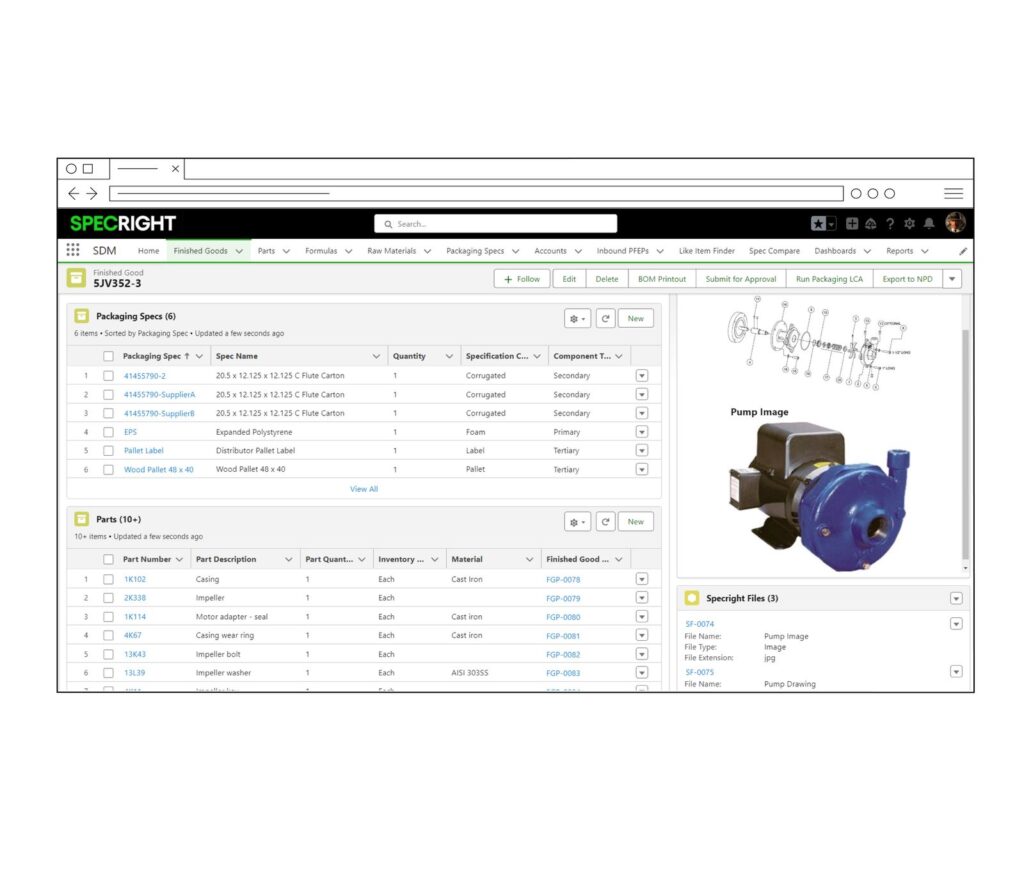Refresh the Parts list
1024x881 pixels.
(x=605, y=522)
